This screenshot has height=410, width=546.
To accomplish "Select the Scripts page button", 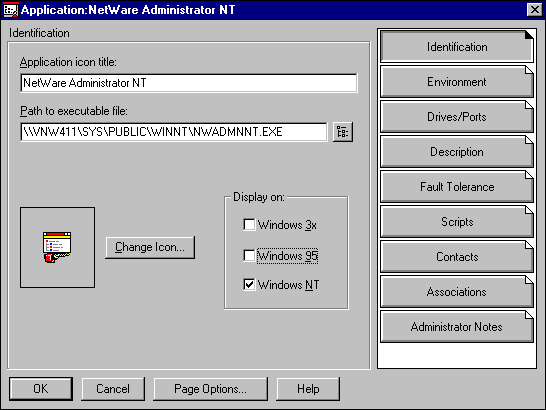I will pyautogui.click(x=457, y=222).
